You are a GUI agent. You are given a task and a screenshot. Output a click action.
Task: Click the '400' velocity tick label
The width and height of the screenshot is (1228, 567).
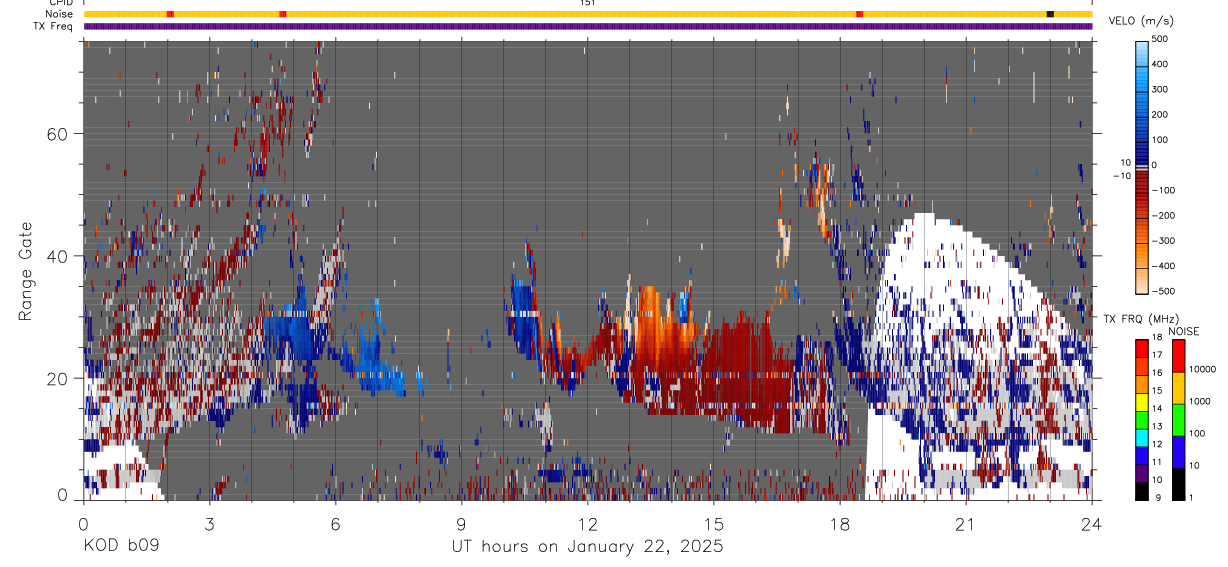click(x=1159, y=65)
